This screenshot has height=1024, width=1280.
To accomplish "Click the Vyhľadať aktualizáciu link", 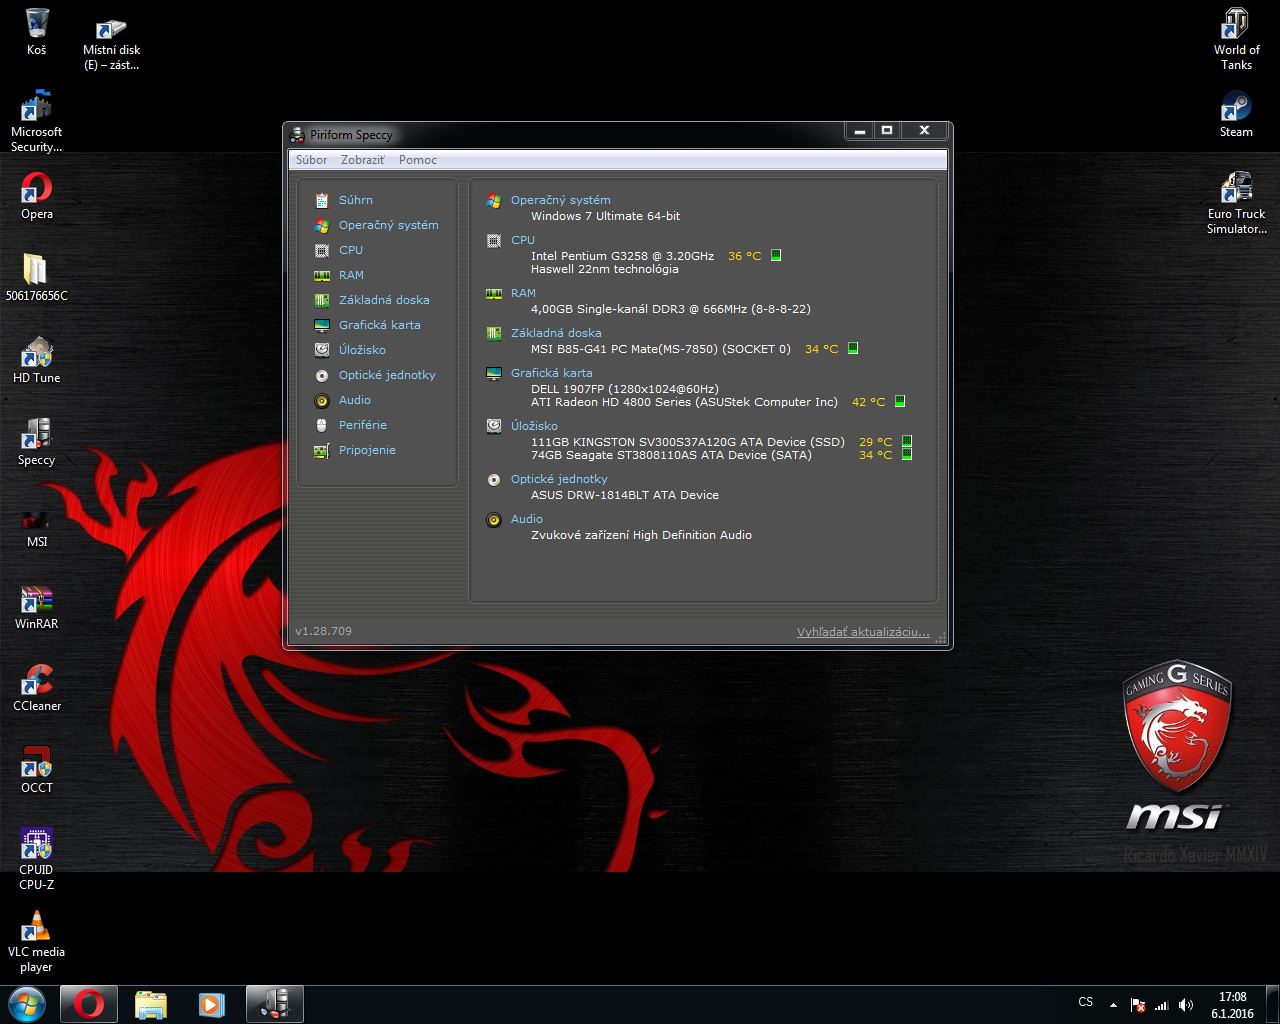I will click(x=863, y=632).
